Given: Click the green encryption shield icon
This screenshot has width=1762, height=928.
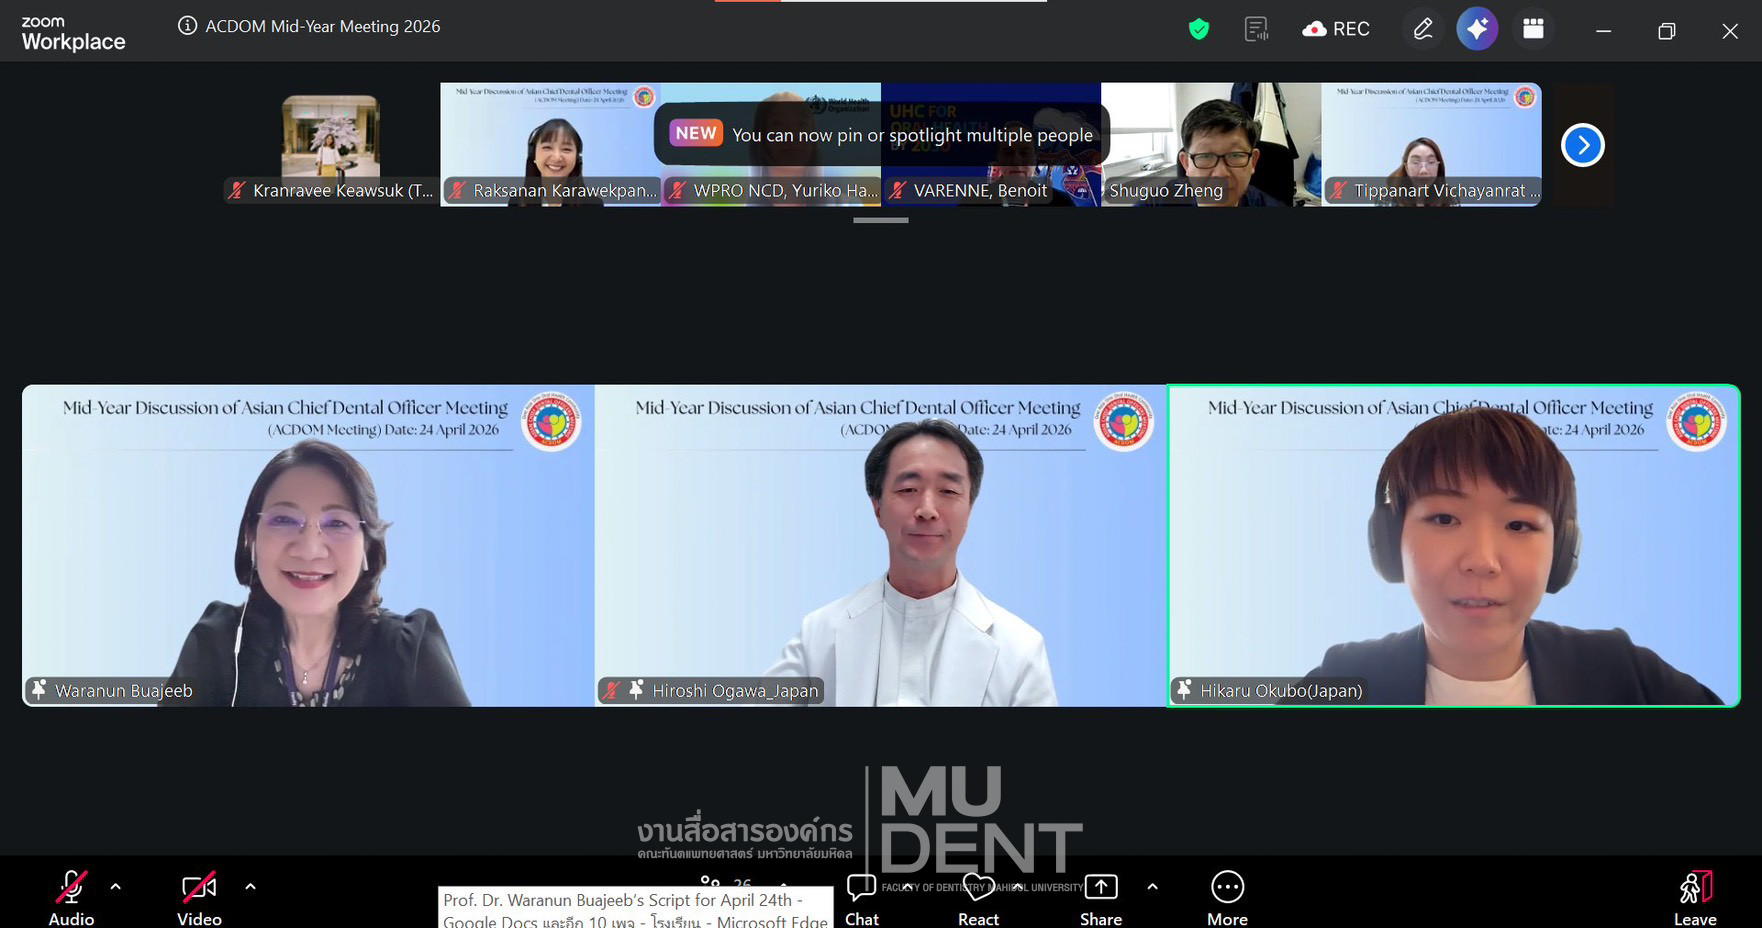Looking at the screenshot, I should click(x=1198, y=30).
